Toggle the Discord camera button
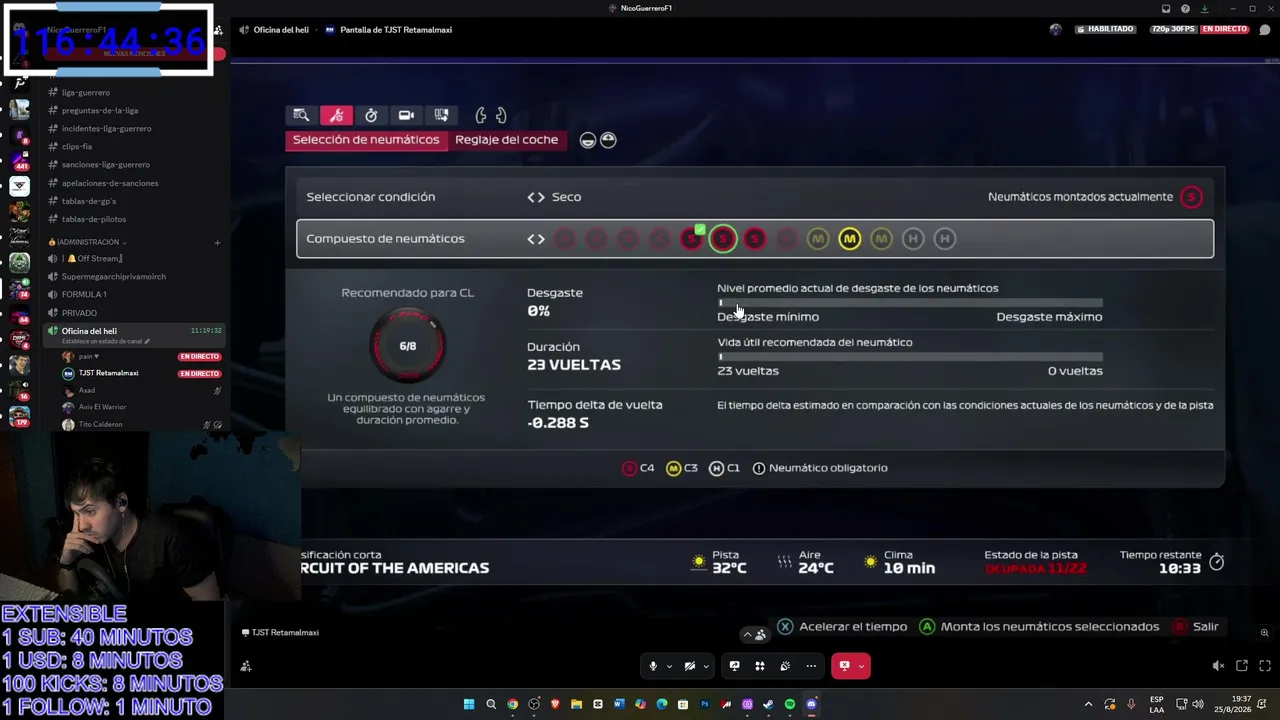Viewport: 1280px width, 720px height. [689, 666]
